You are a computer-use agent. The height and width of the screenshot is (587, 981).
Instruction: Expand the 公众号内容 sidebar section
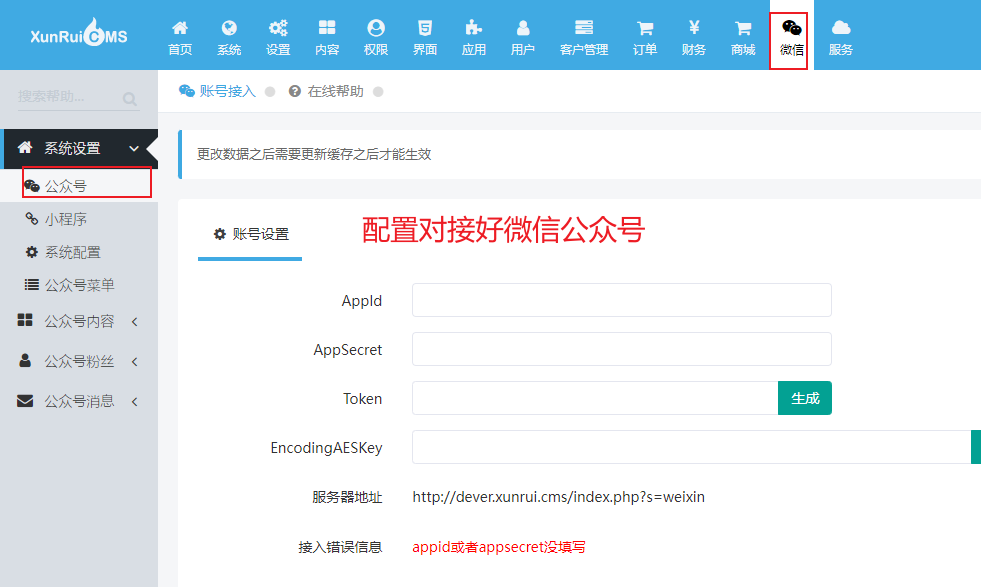click(79, 321)
